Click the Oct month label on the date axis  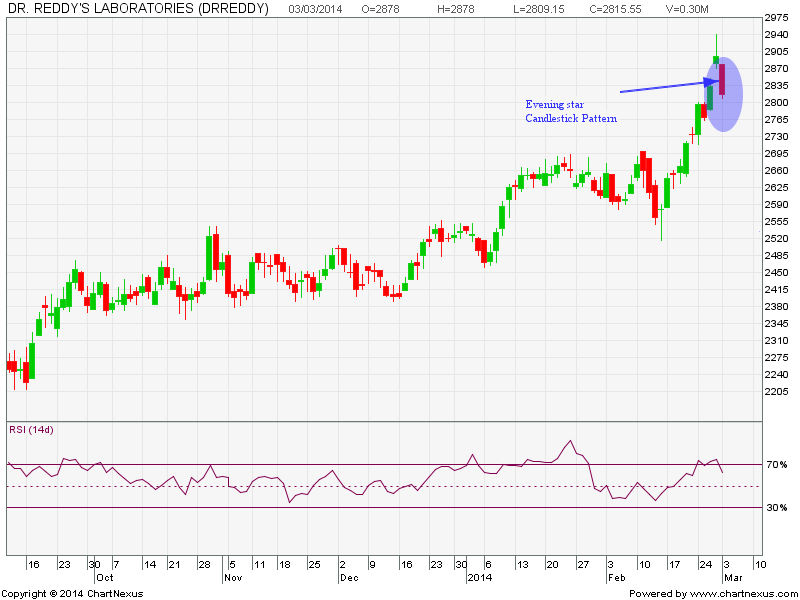coord(105,578)
